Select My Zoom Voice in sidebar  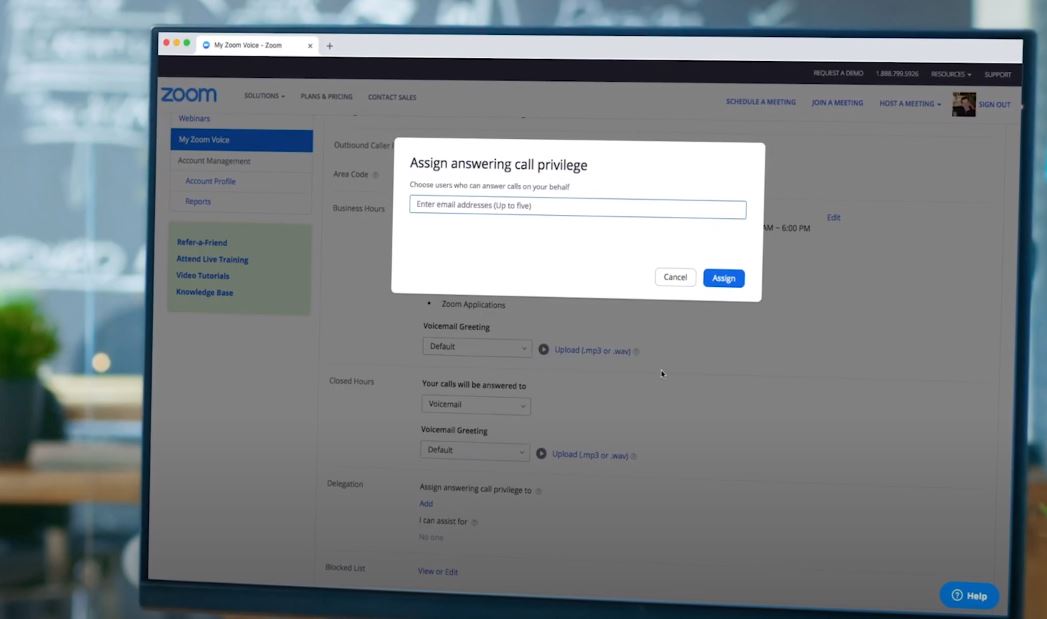(x=242, y=140)
